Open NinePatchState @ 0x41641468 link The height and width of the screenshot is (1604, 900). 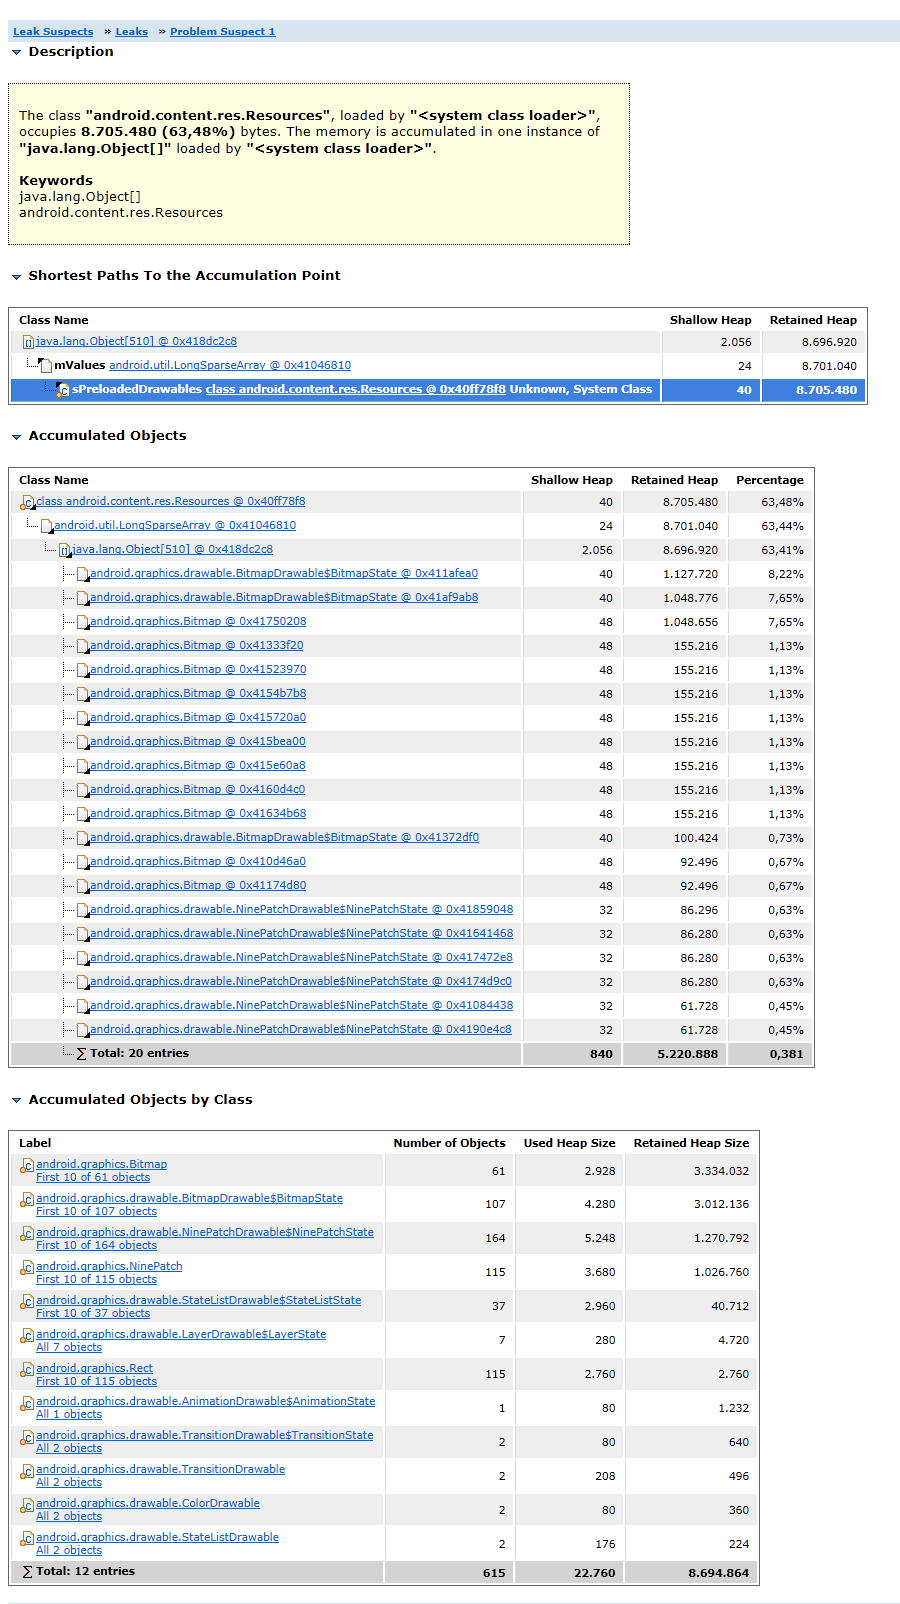coord(301,933)
